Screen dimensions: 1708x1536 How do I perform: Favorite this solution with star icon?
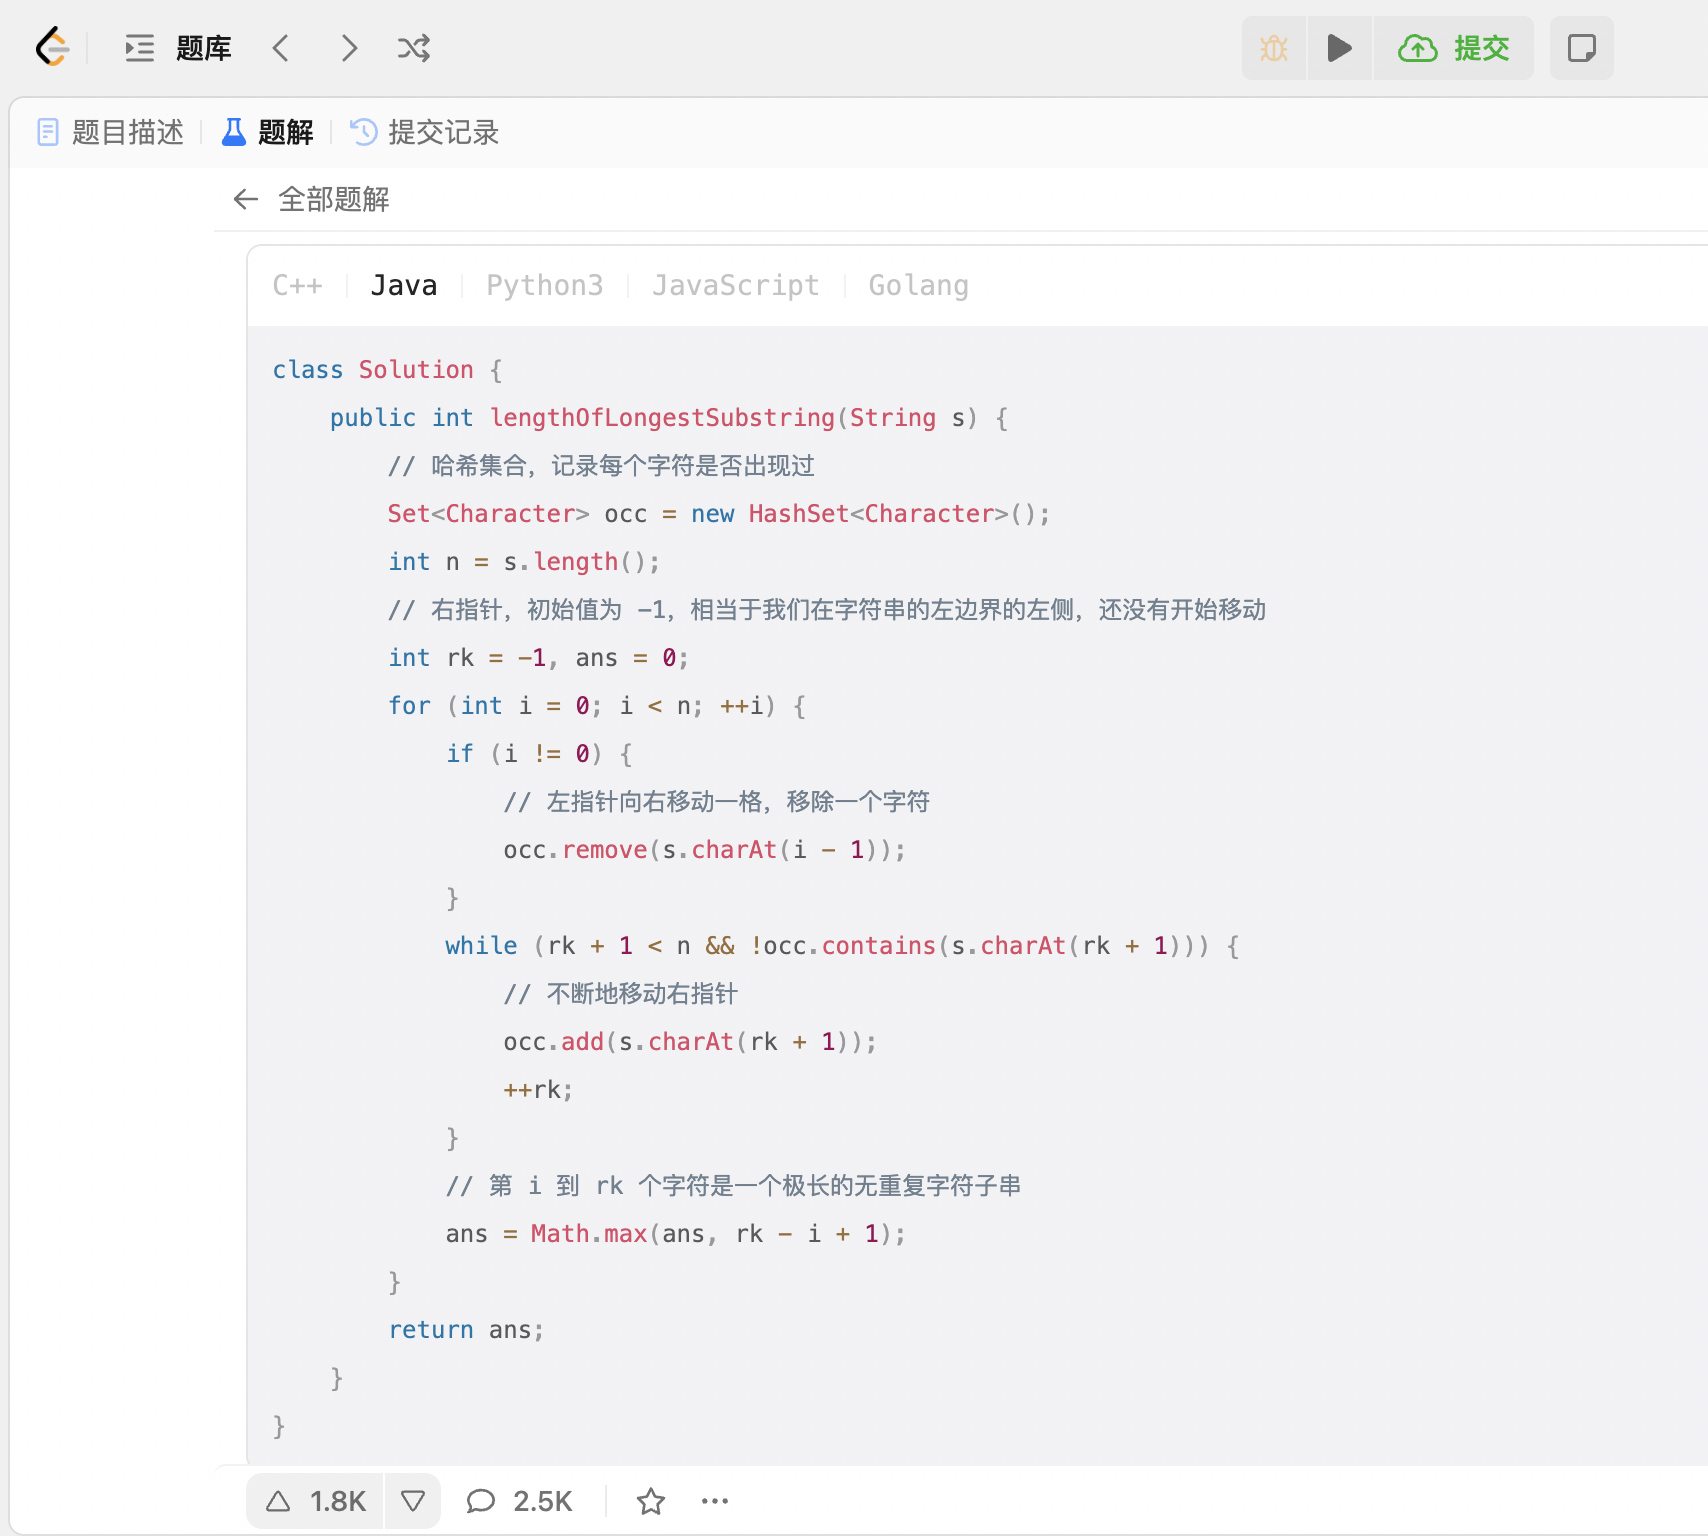(650, 1500)
